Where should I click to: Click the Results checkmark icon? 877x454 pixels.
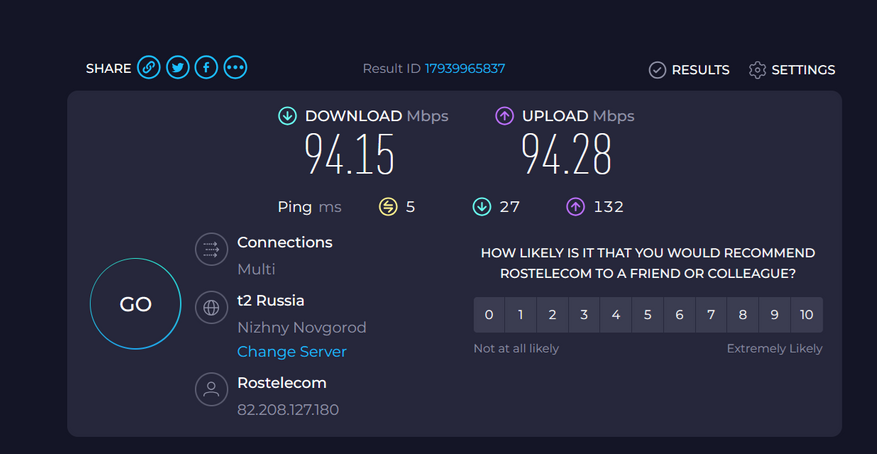[x=657, y=70]
